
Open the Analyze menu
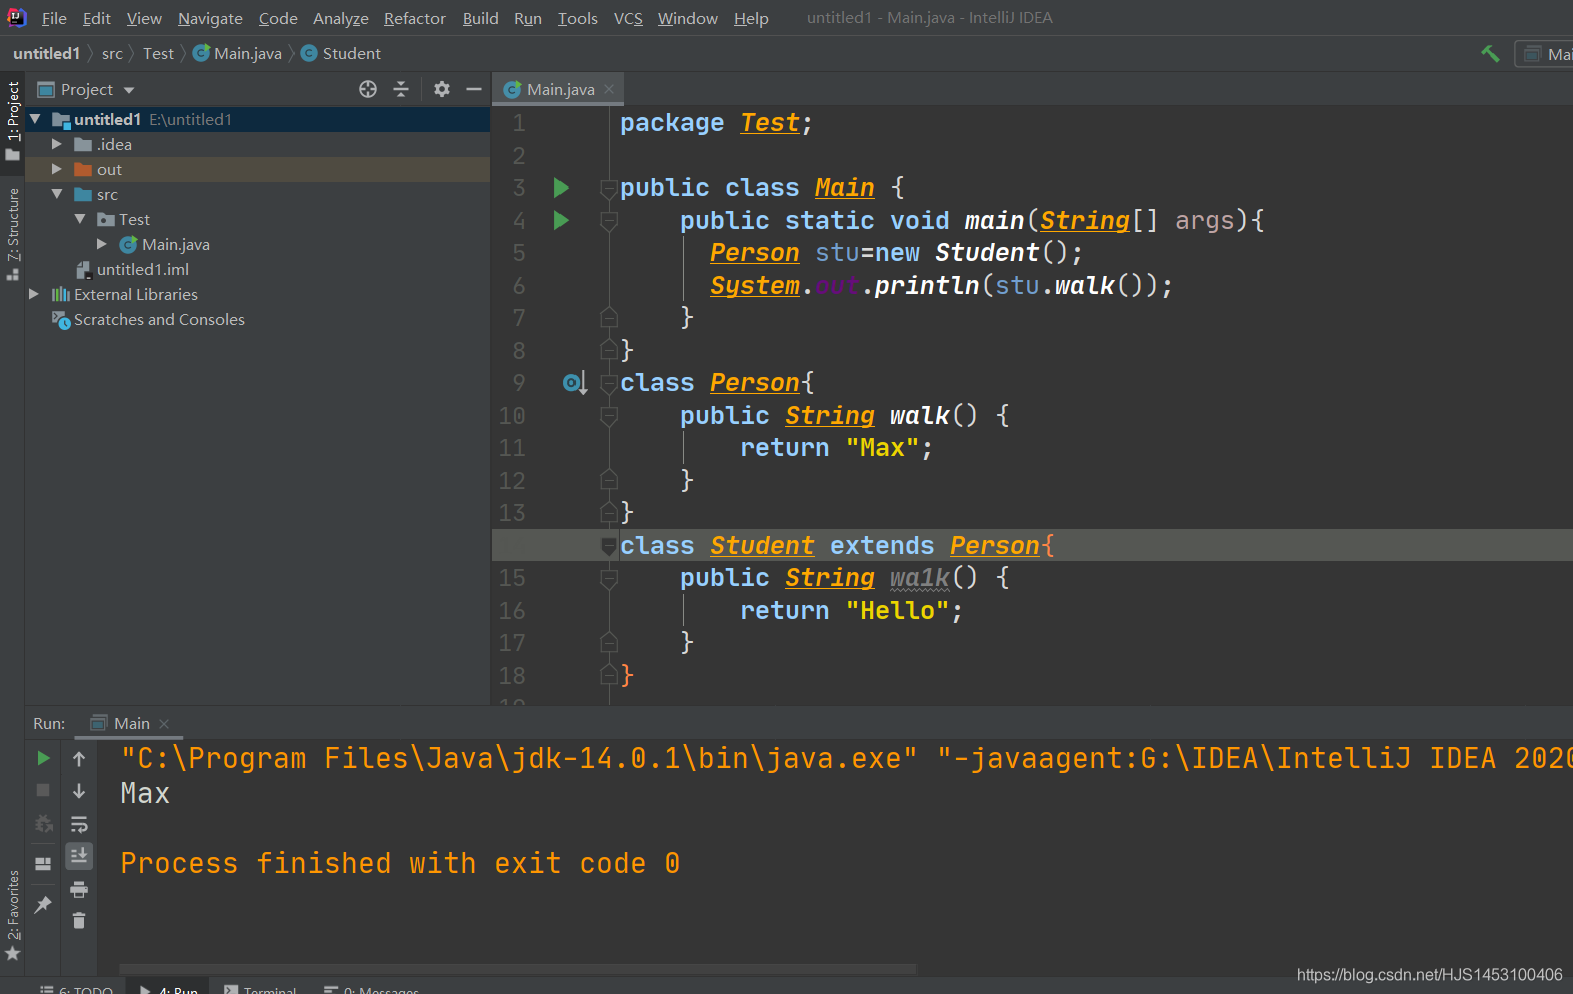click(x=340, y=18)
